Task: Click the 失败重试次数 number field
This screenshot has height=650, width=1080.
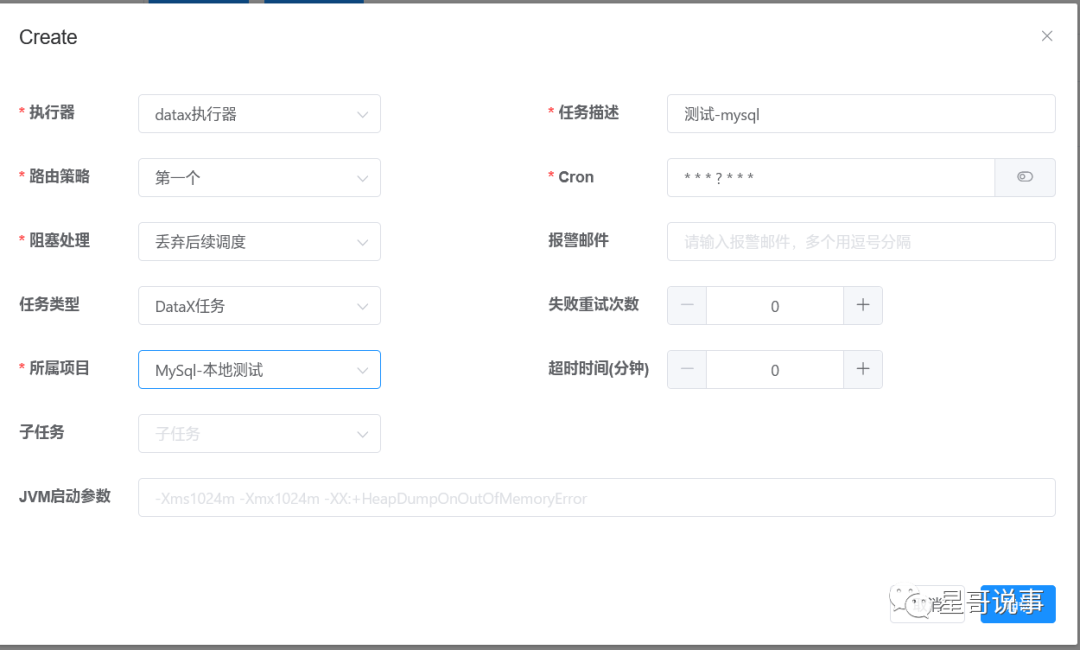Action: 775,306
